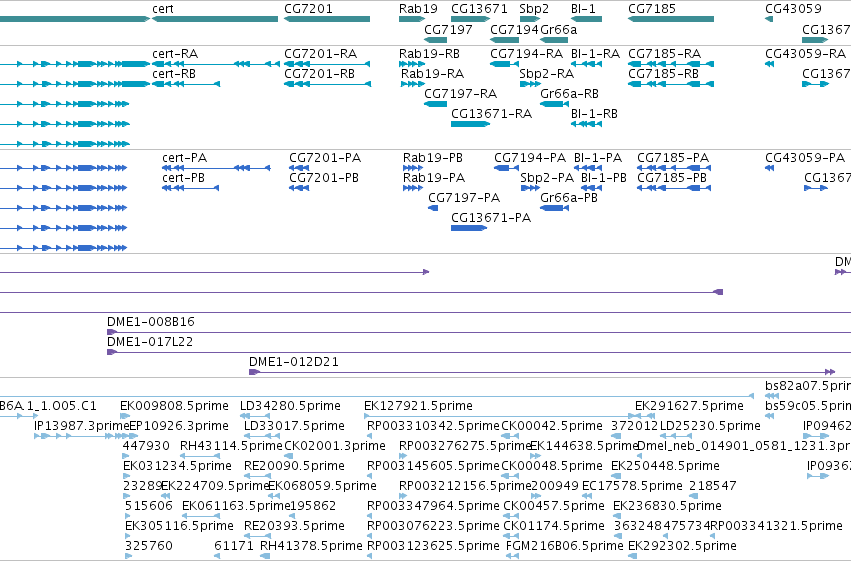Select the CG7197 gene label in top track
Image resolution: width=851 pixels, height=561 pixels.
click(448, 29)
